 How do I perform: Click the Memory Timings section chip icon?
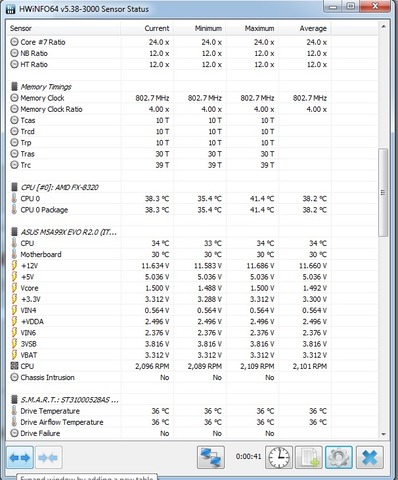tap(14, 87)
